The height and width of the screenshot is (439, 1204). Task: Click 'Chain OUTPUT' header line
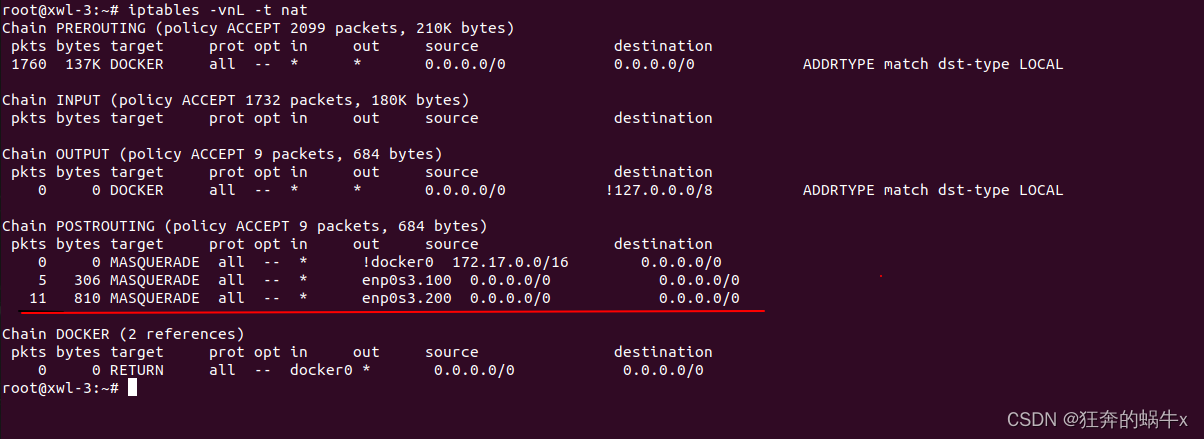coord(222,154)
